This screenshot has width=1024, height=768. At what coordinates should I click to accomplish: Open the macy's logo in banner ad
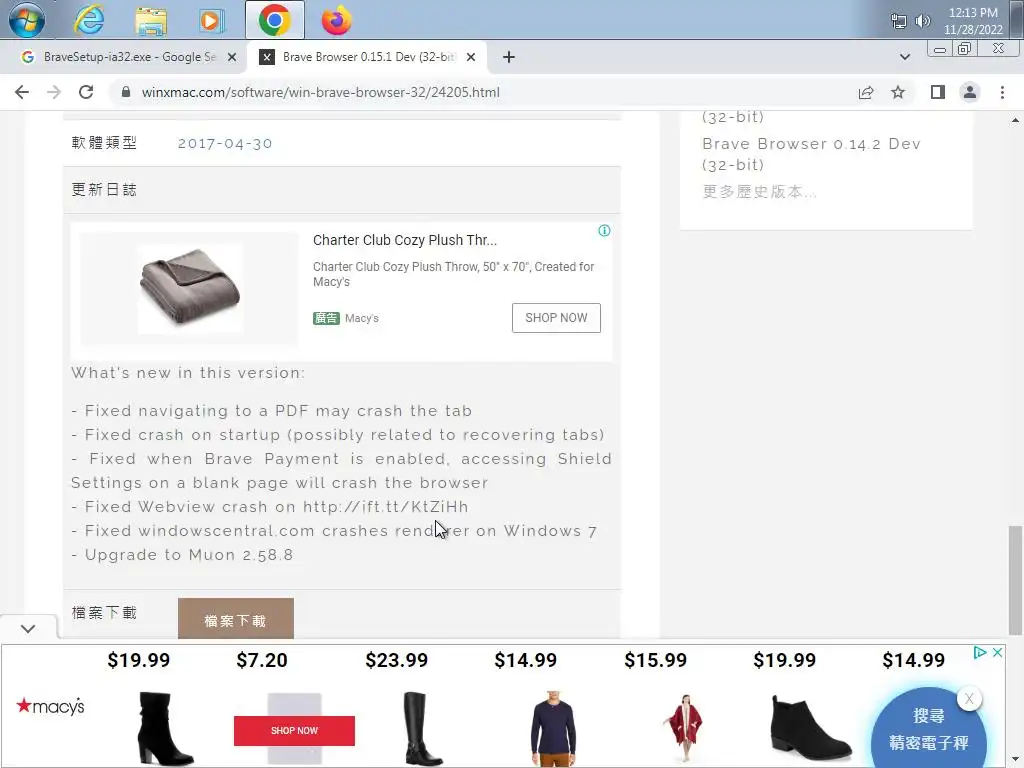(x=50, y=706)
